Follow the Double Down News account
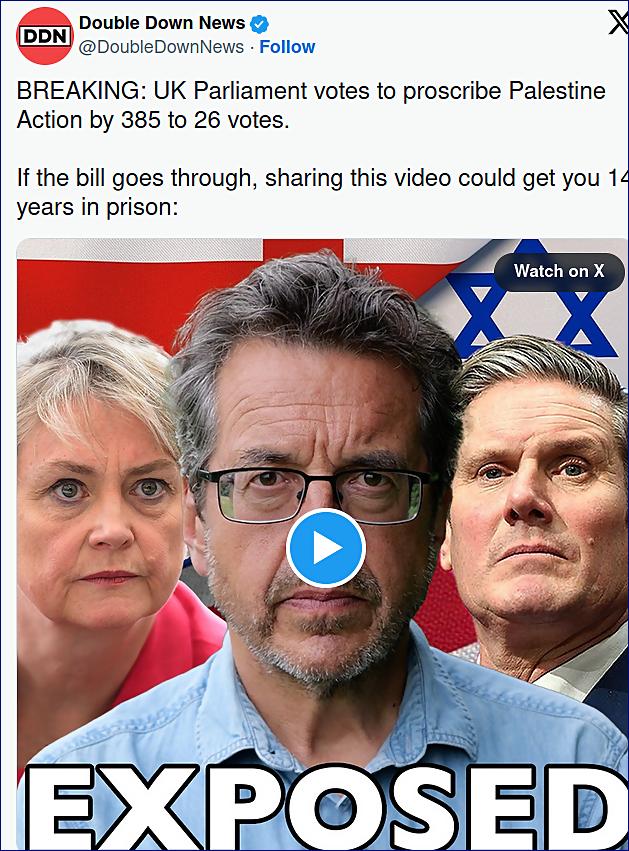The image size is (629, 851). point(287,47)
